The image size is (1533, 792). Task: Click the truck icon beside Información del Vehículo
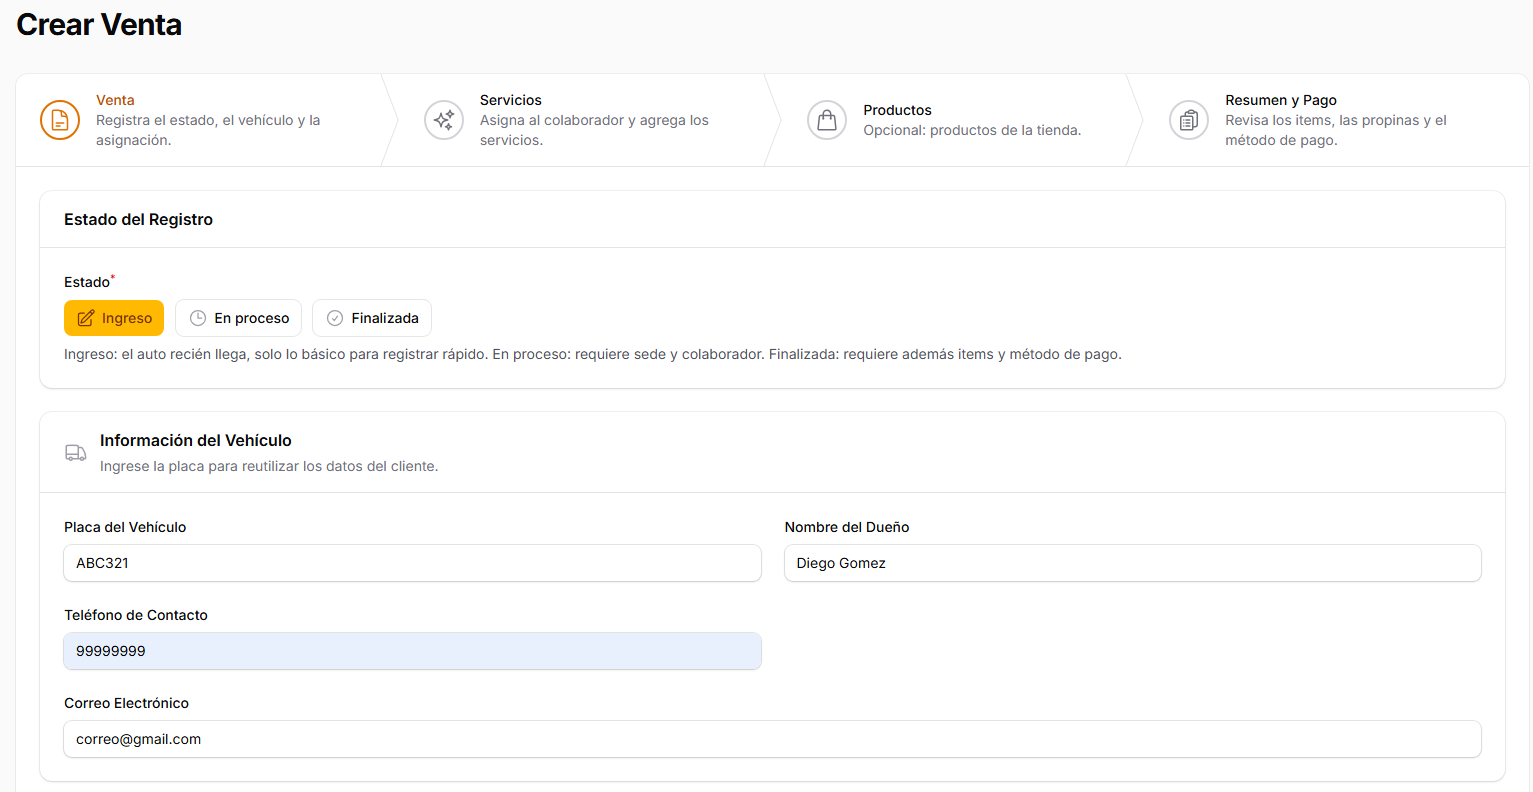(x=75, y=453)
